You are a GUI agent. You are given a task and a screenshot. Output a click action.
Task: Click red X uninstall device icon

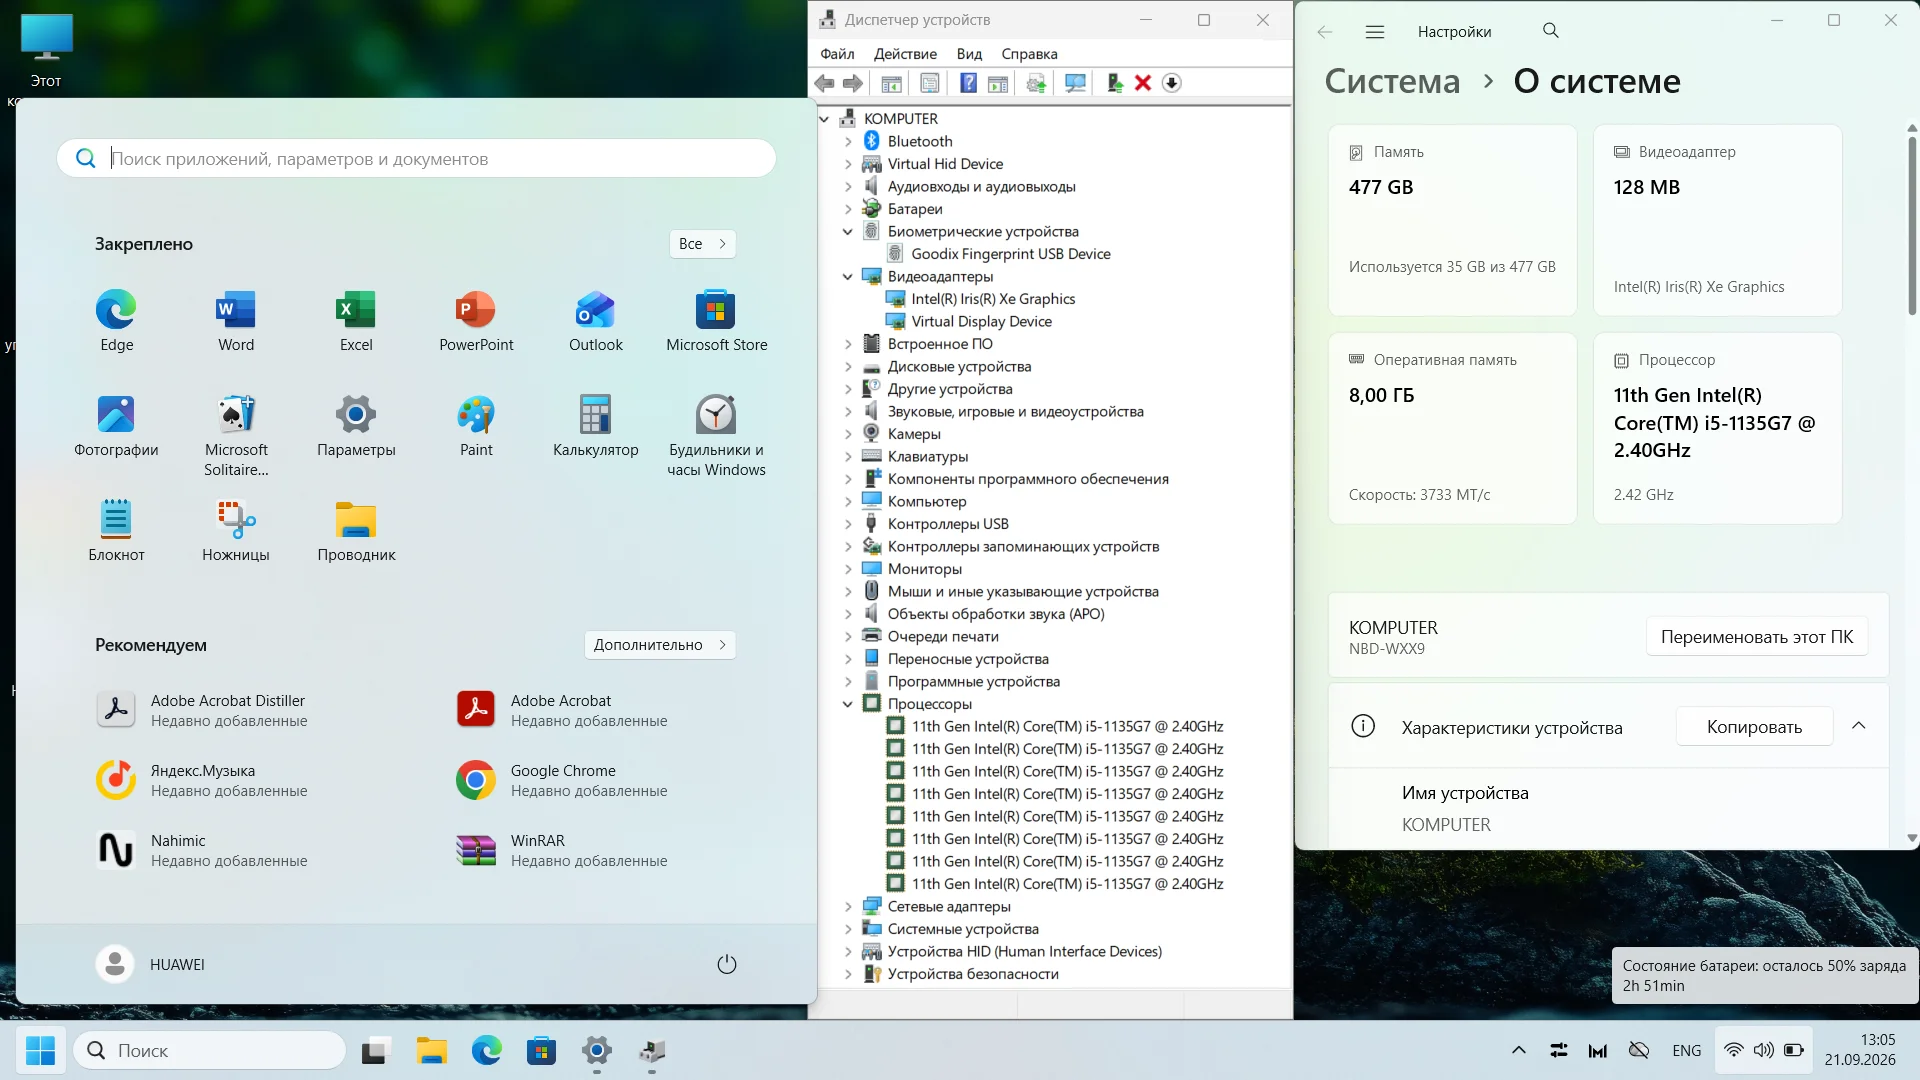coord(1143,83)
